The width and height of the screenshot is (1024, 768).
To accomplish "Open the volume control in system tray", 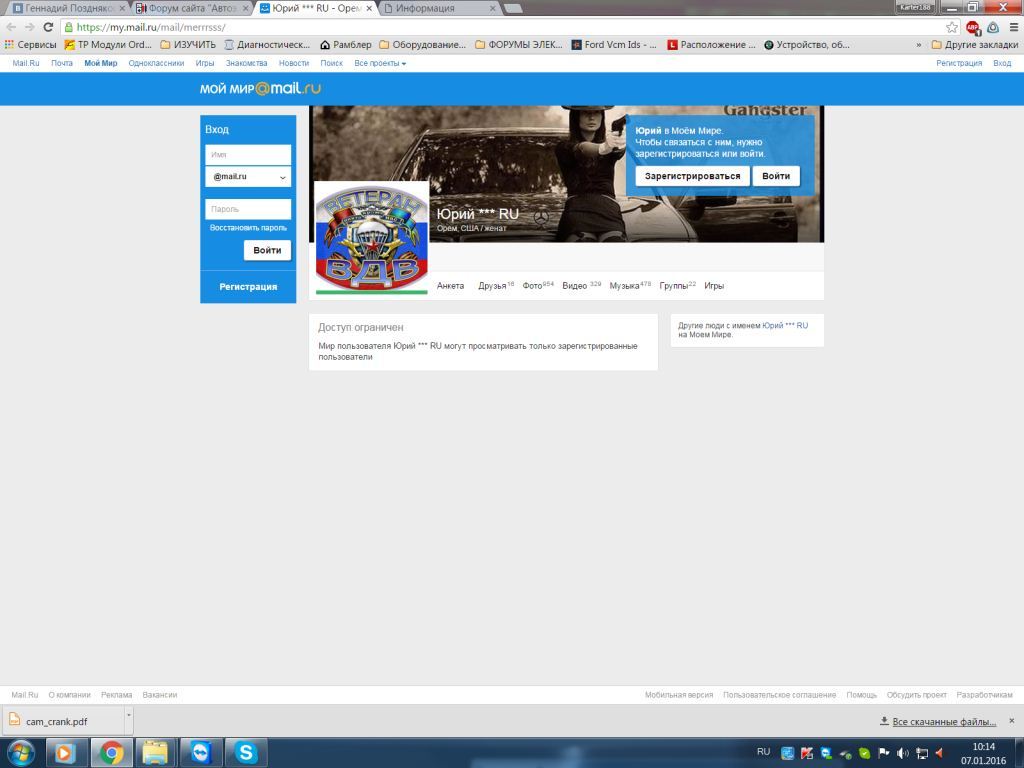I will tap(903, 753).
